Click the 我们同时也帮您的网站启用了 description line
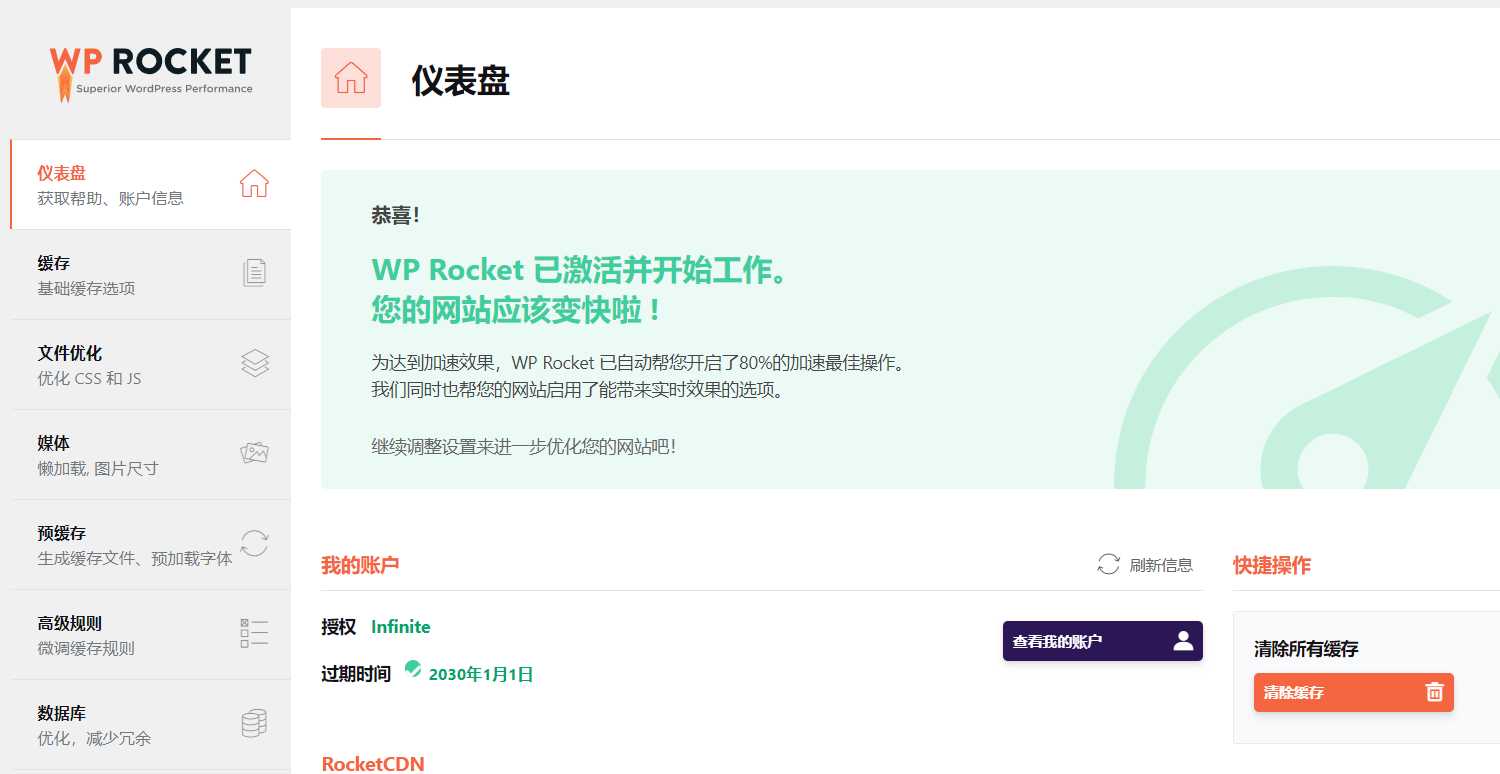 (579, 390)
